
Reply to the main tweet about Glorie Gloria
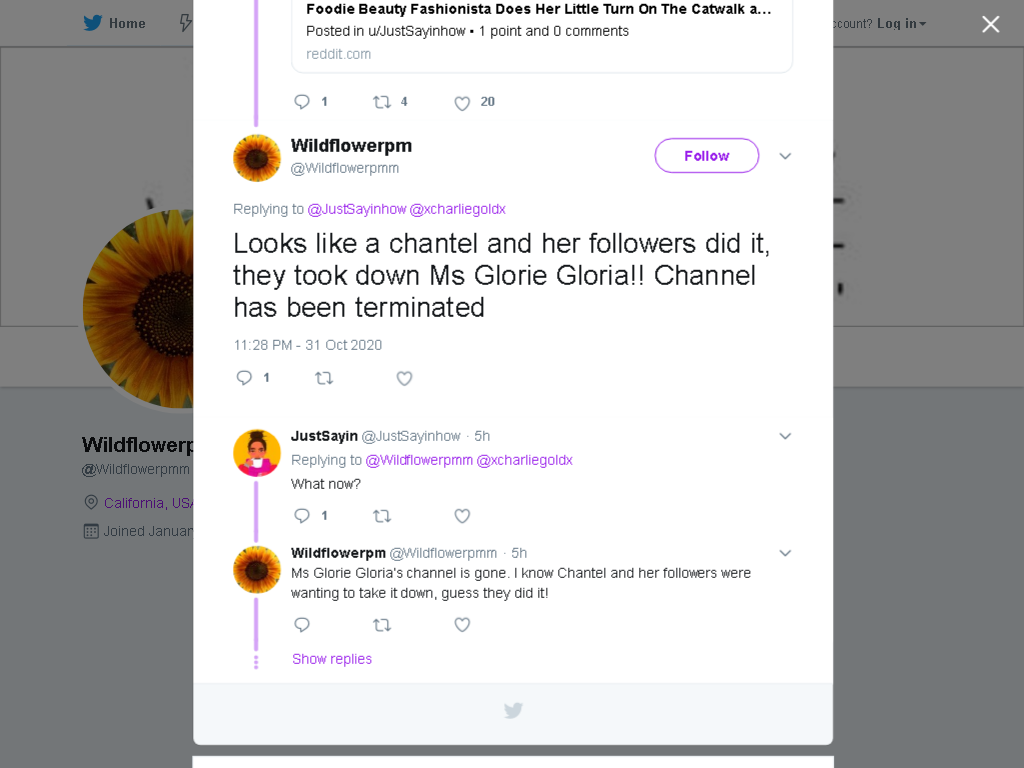click(x=244, y=378)
